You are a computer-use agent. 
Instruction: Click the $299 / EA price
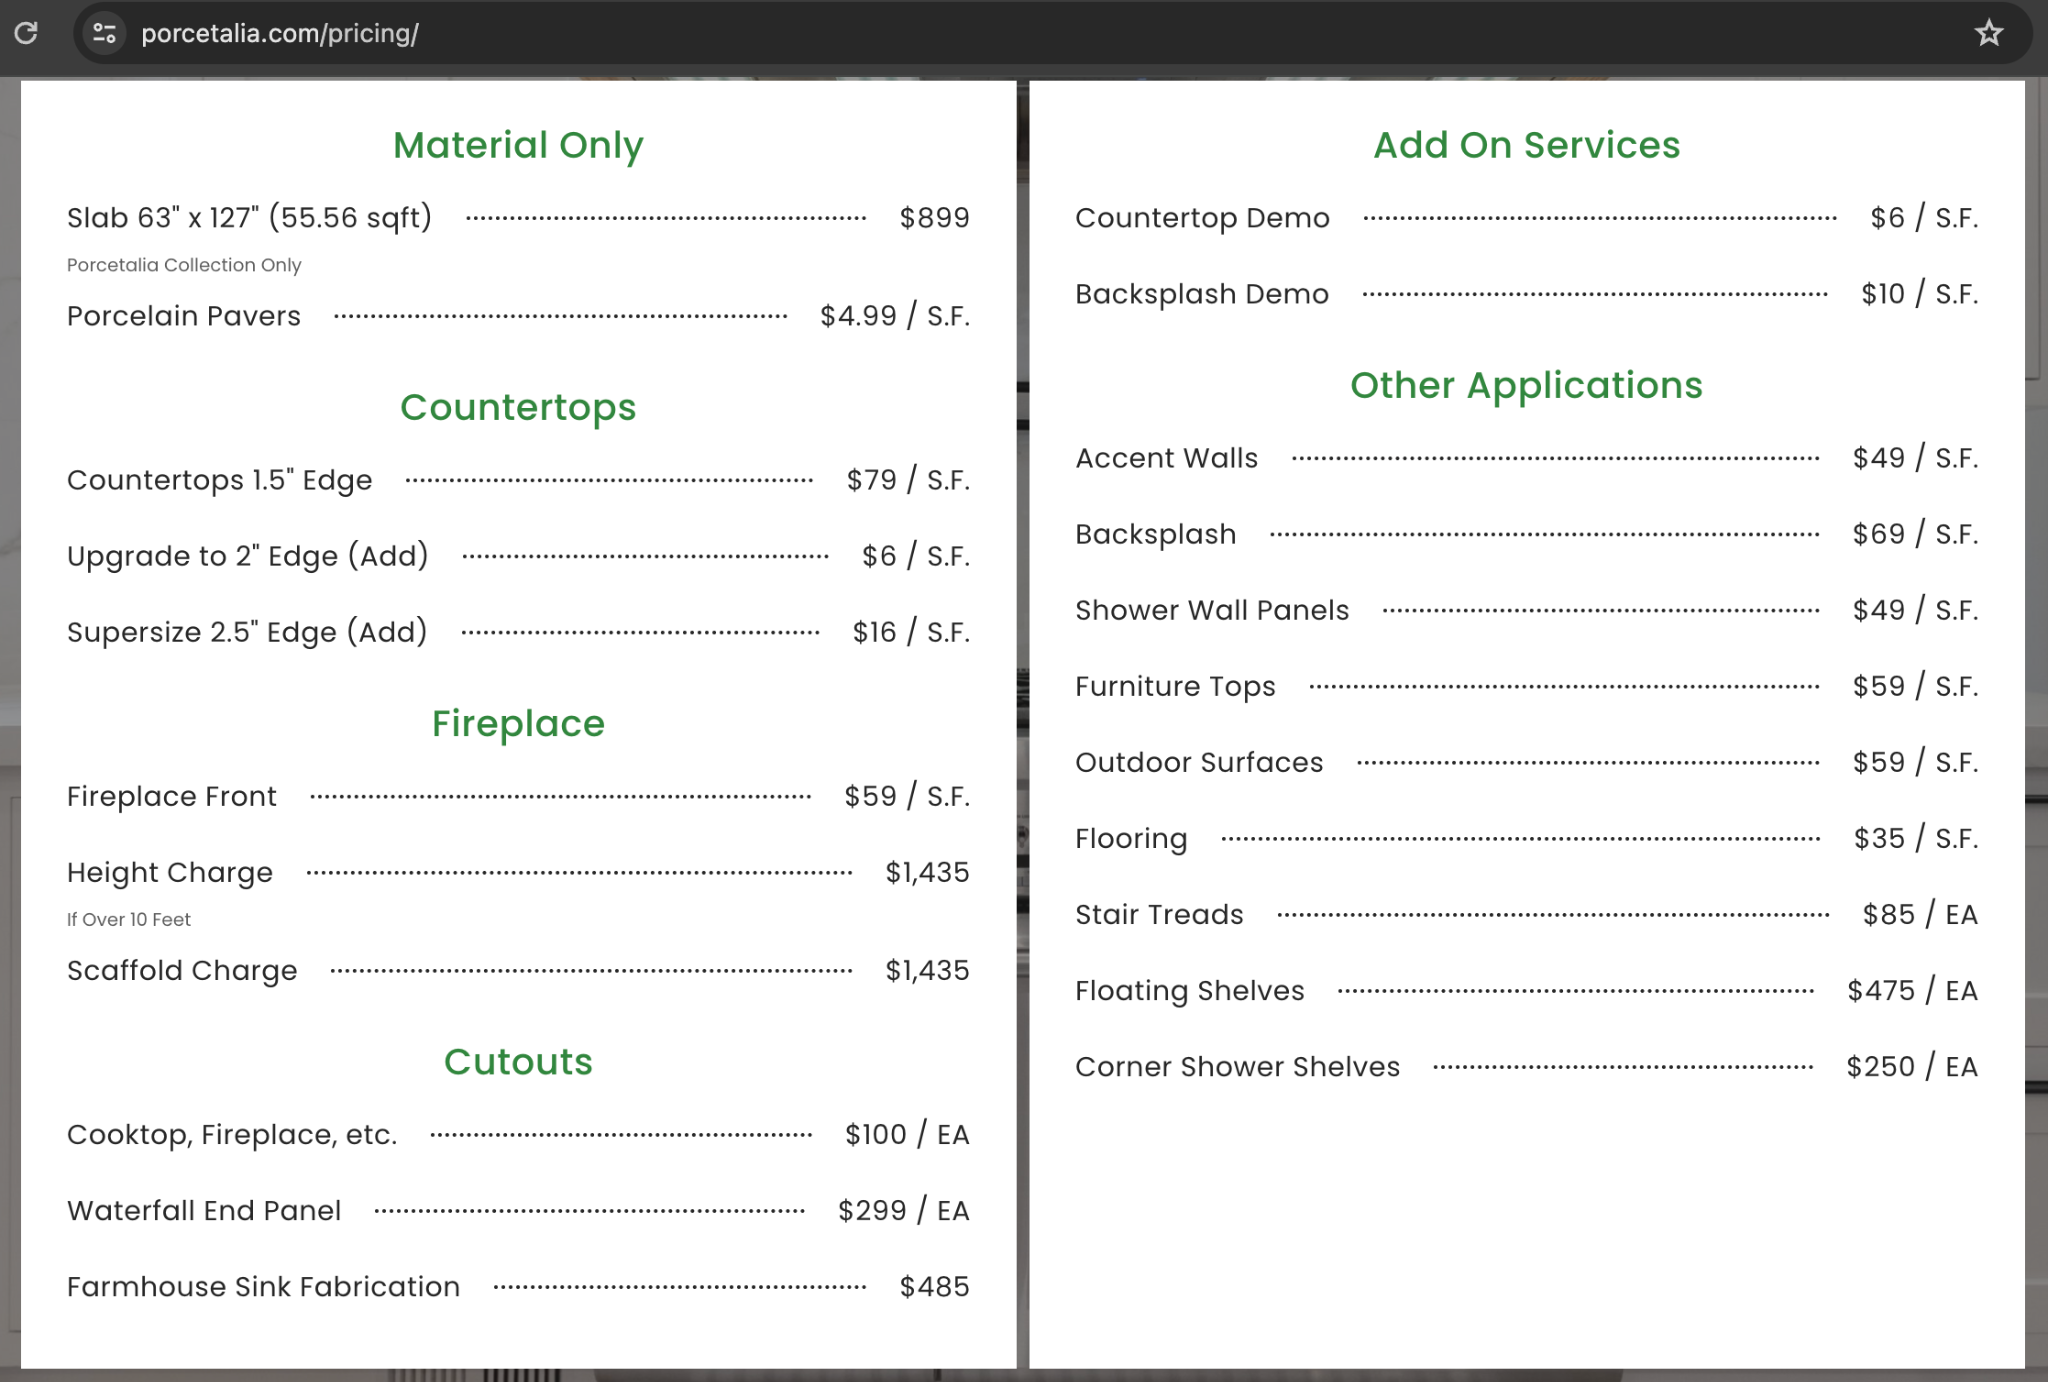(x=904, y=1210)
